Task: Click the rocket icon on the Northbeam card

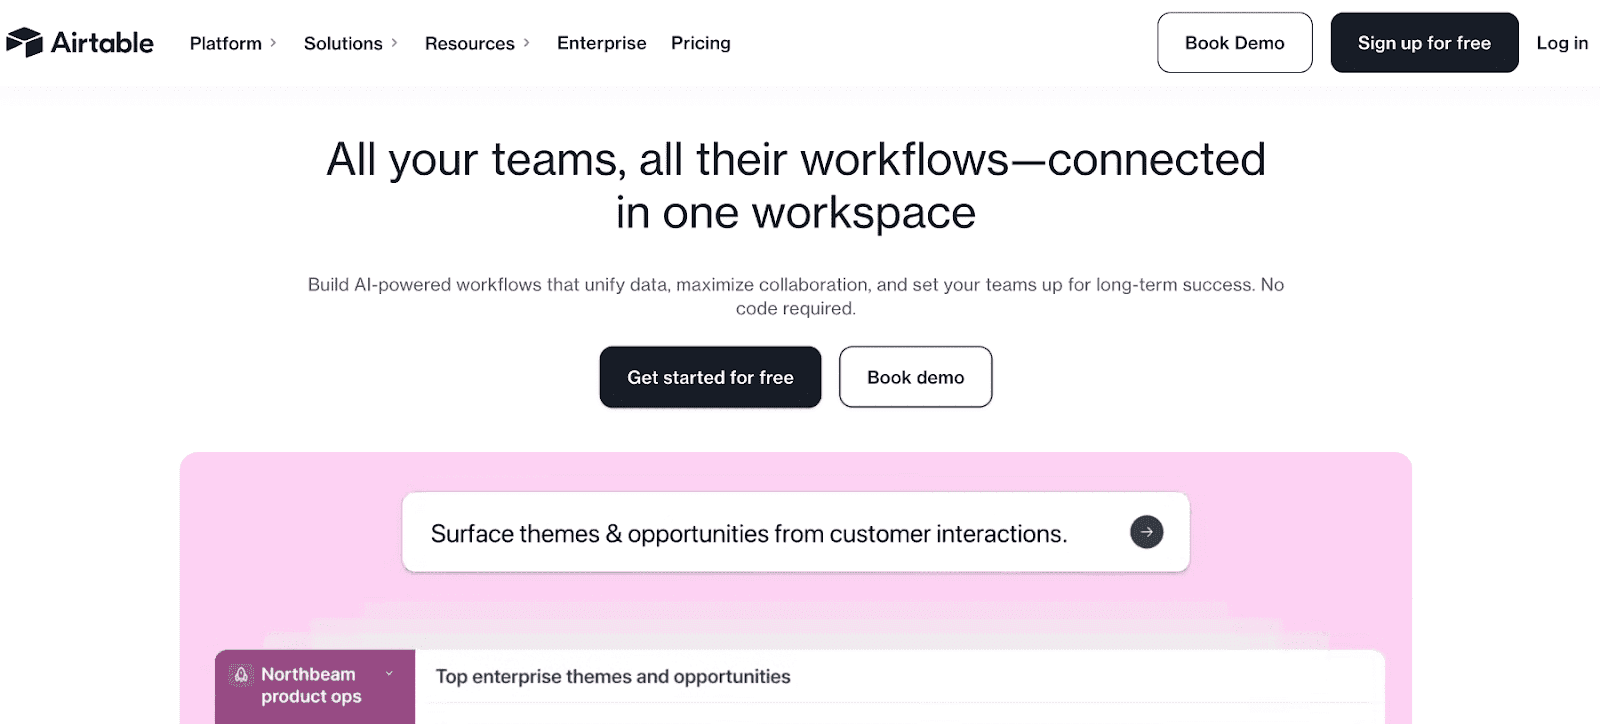Action: point(240,674)
